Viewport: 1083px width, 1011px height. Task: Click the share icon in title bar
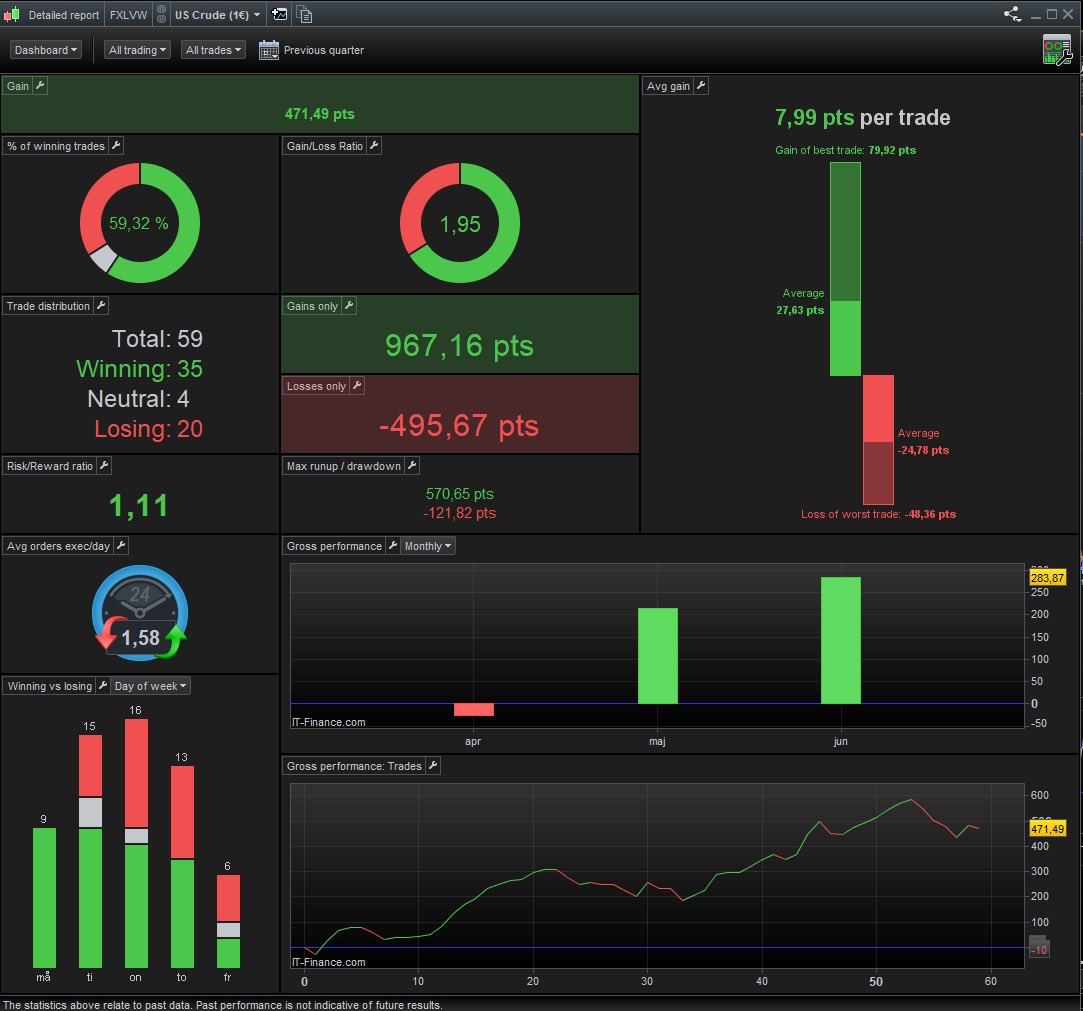click(1013, 14)
